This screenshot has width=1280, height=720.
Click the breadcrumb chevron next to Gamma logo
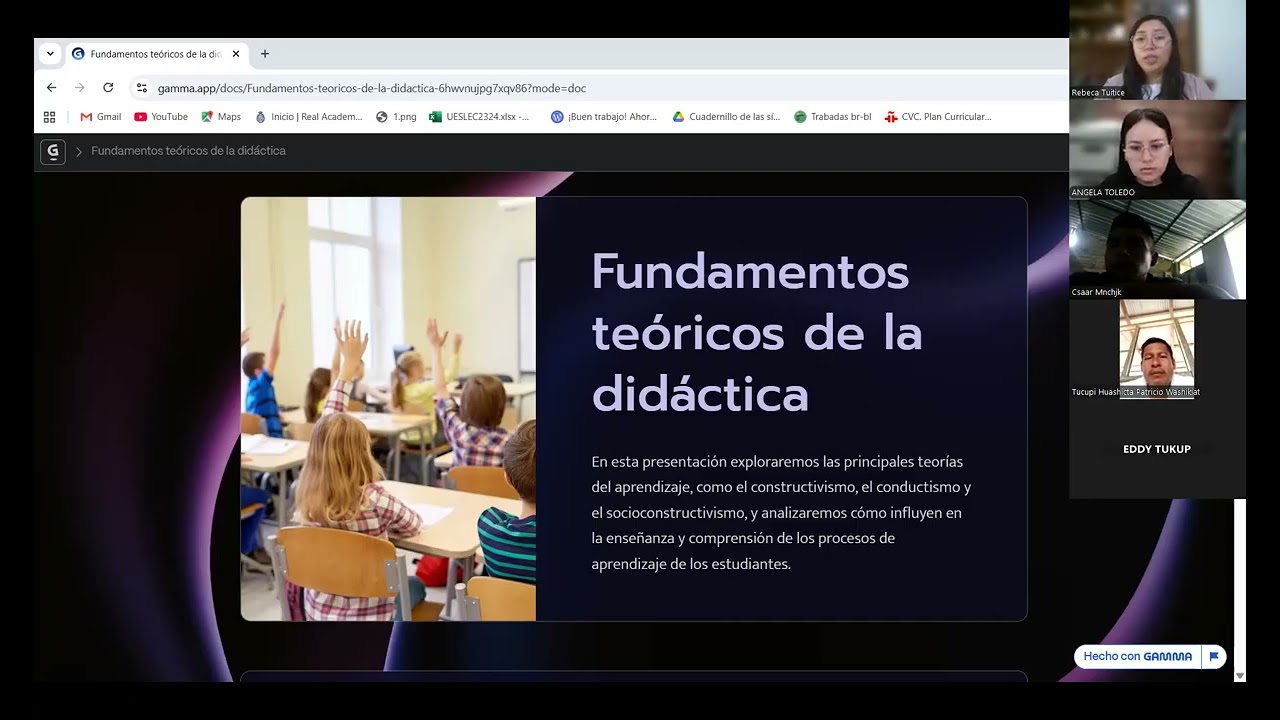pos(79,152)
